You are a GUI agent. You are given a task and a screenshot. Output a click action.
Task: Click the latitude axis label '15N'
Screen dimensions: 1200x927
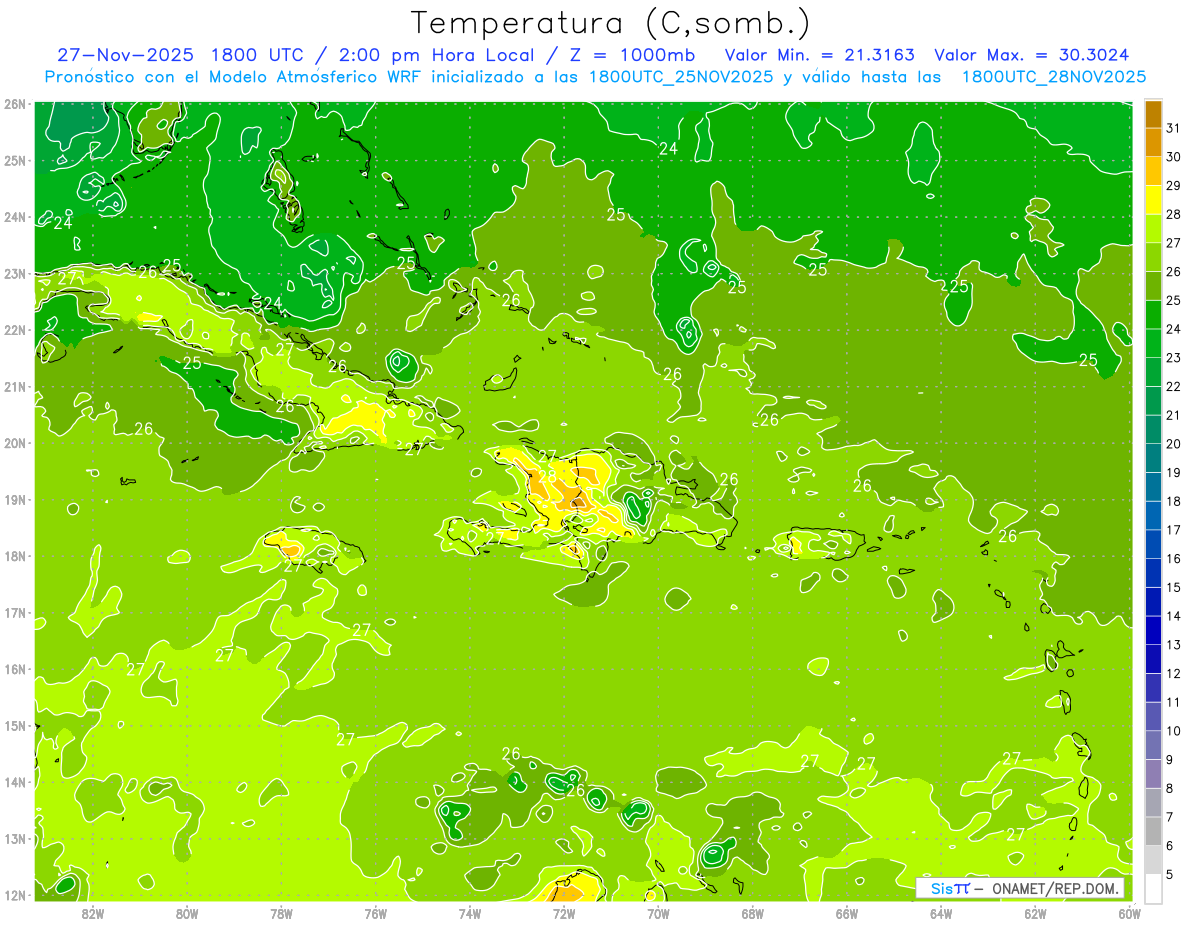click(15, 726)
